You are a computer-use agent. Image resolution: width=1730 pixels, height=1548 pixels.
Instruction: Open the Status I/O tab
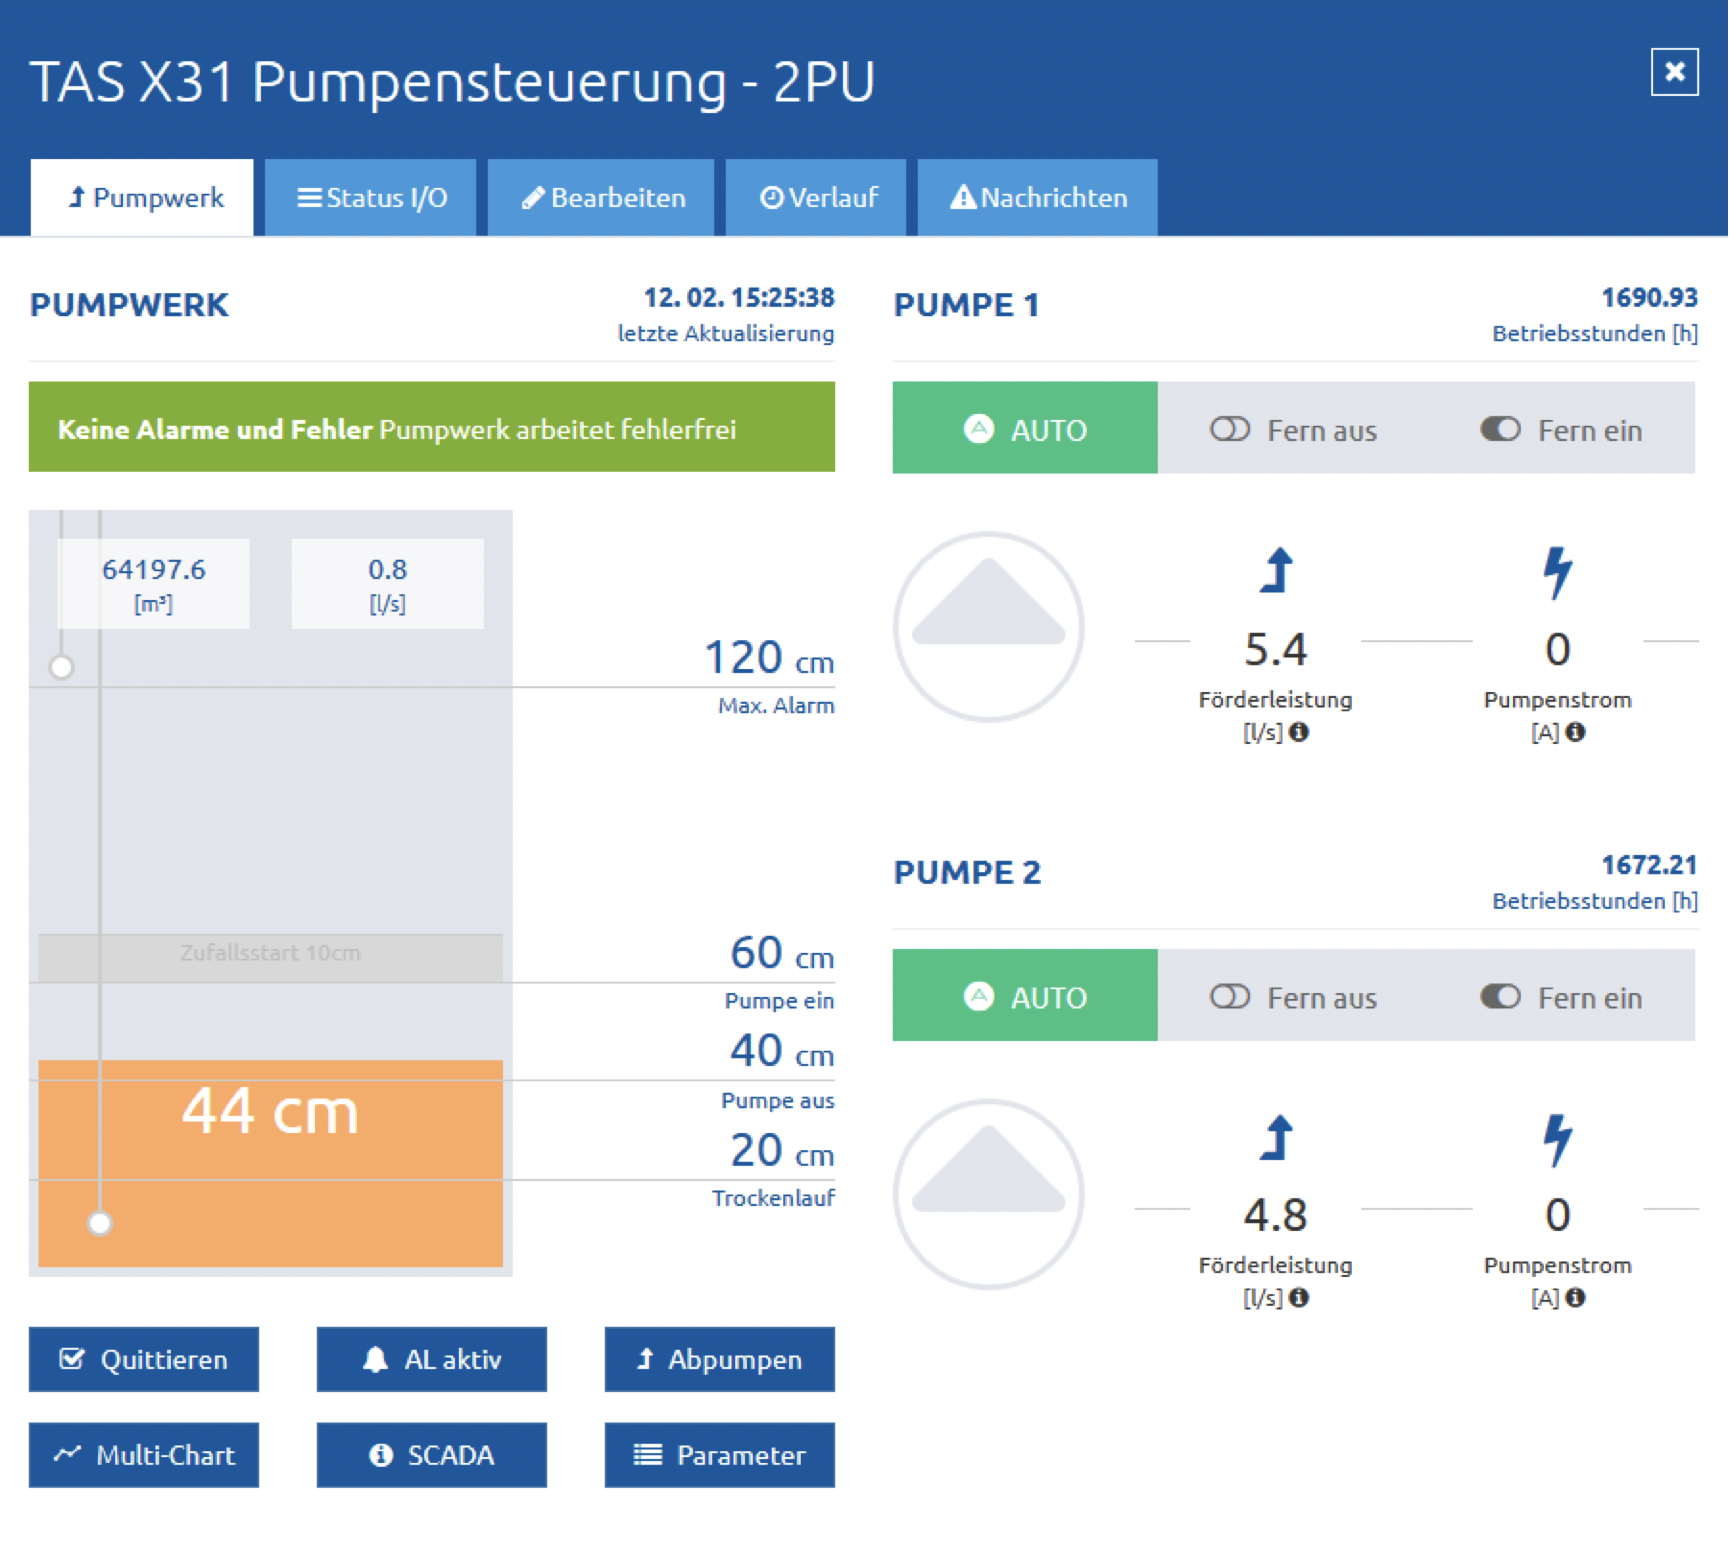click(371, 198)
